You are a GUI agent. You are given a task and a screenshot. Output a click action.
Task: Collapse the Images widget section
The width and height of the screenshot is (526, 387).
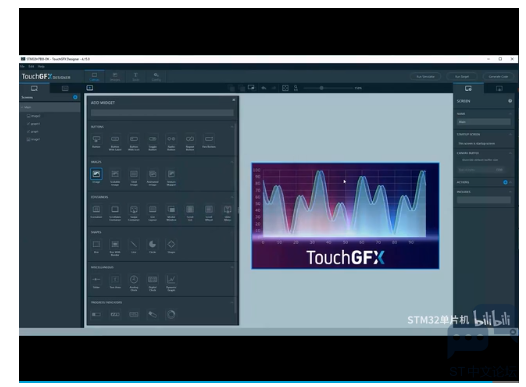232,162
